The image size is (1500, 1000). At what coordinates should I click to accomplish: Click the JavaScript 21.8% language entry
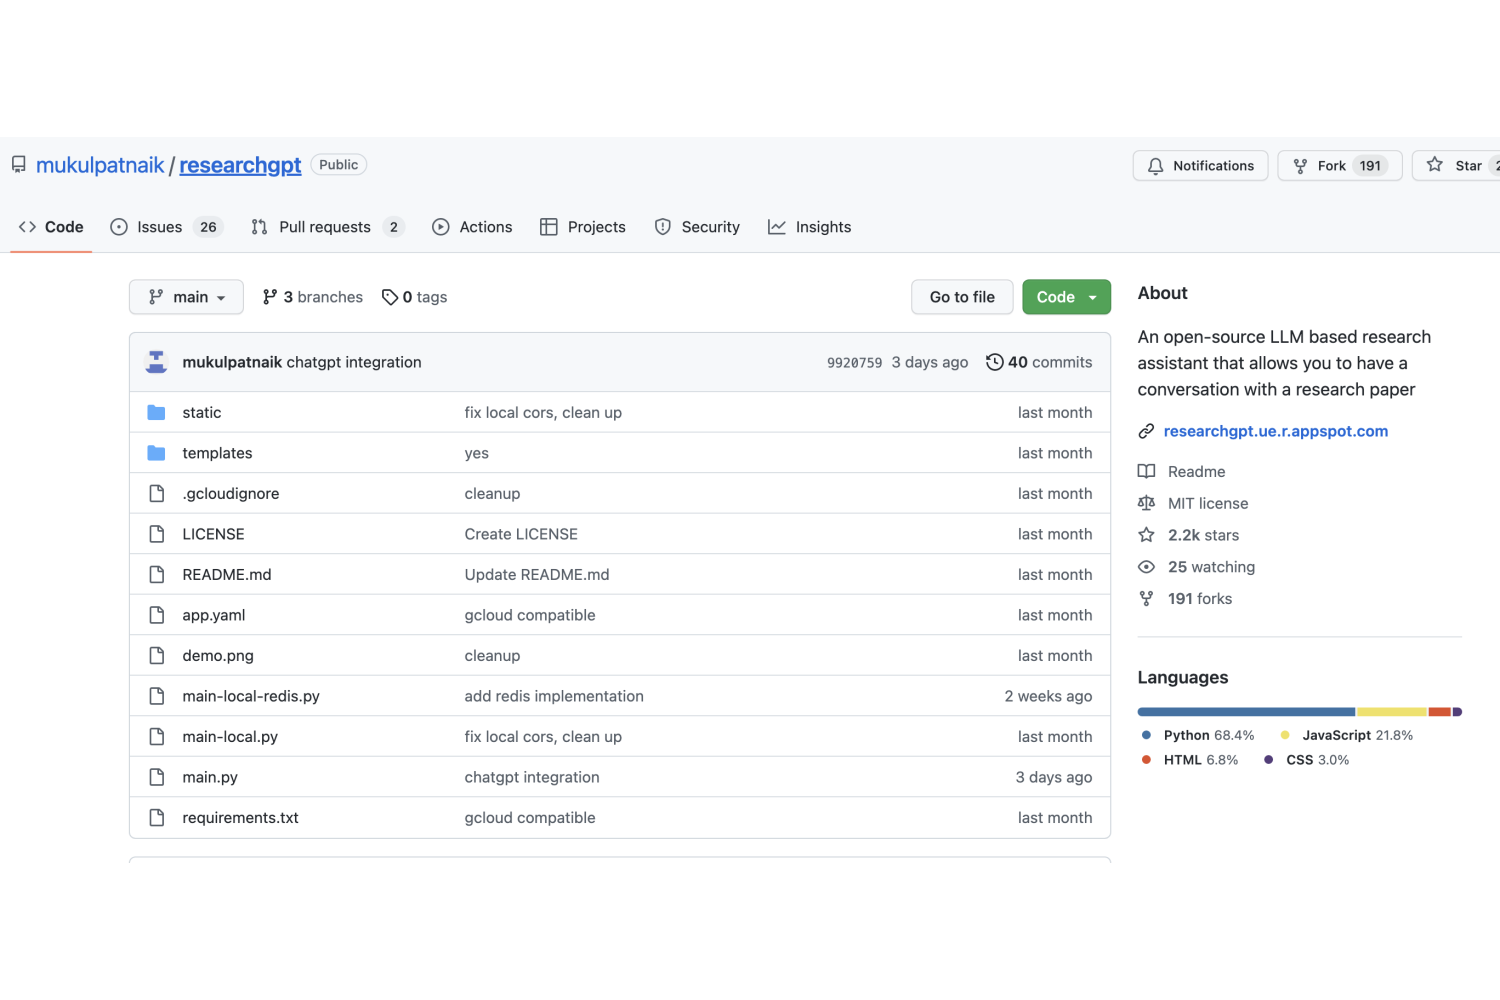click(1347, 735)
